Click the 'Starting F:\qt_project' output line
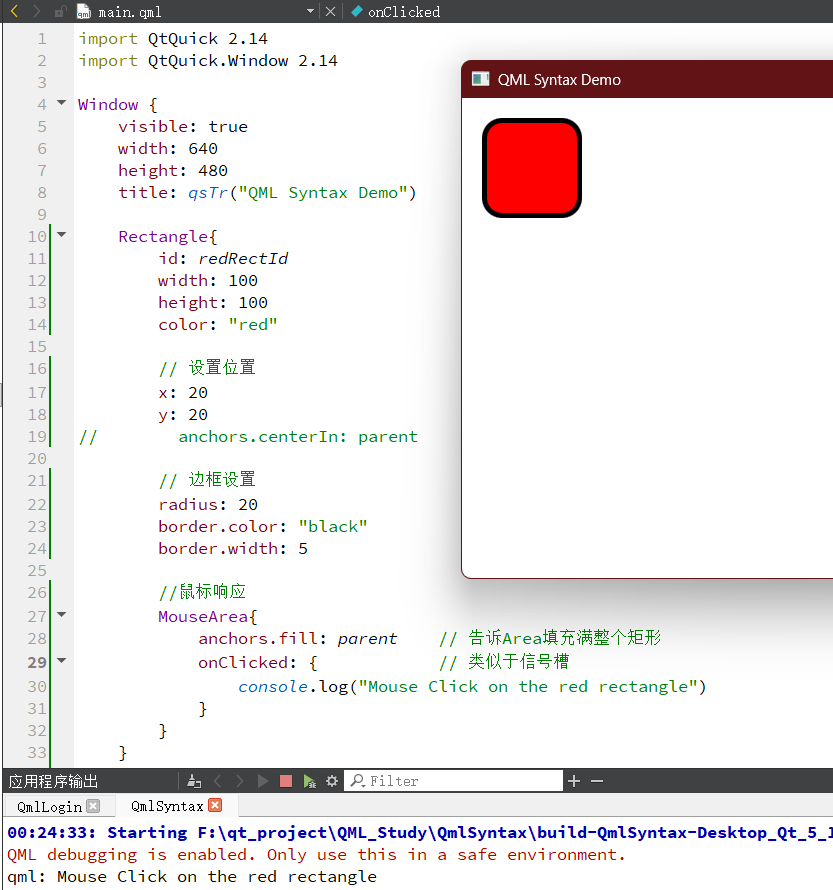This screenshot has height=890, width=833. (420, 833)
